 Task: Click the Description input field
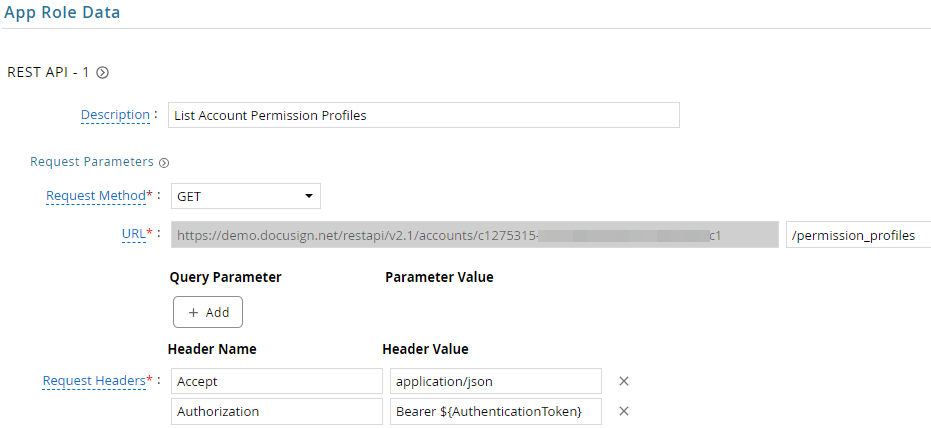click(x=424, y=115)
